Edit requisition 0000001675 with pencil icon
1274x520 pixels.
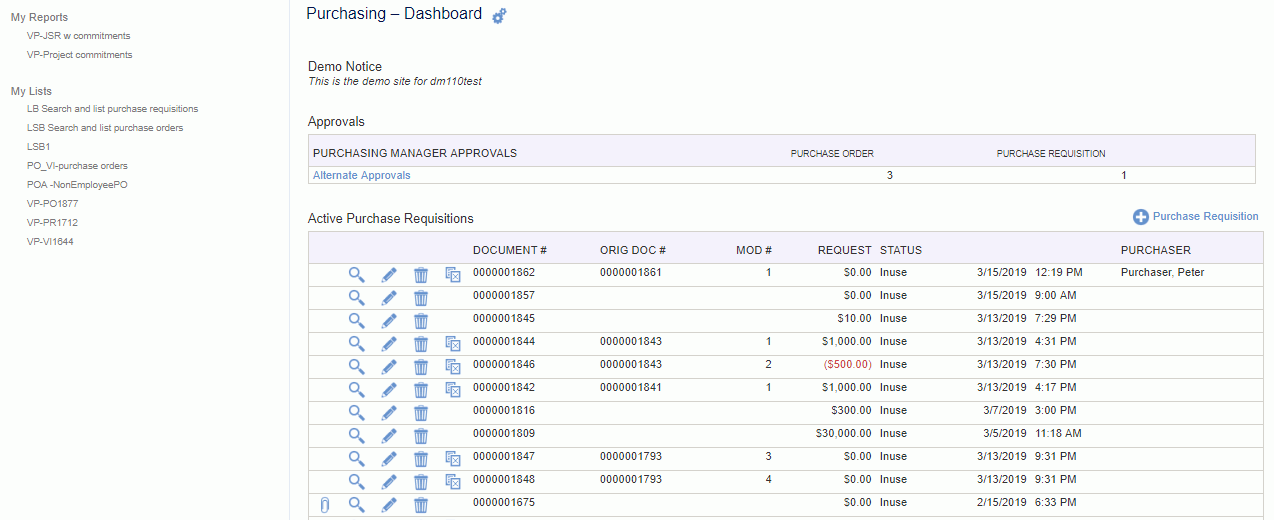389,504
